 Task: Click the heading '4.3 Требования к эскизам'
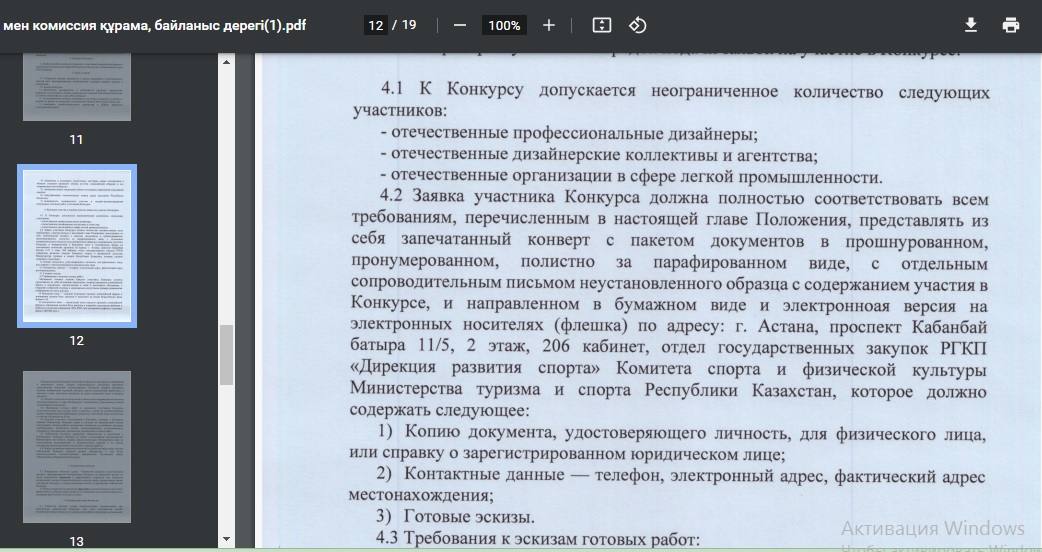537,540
